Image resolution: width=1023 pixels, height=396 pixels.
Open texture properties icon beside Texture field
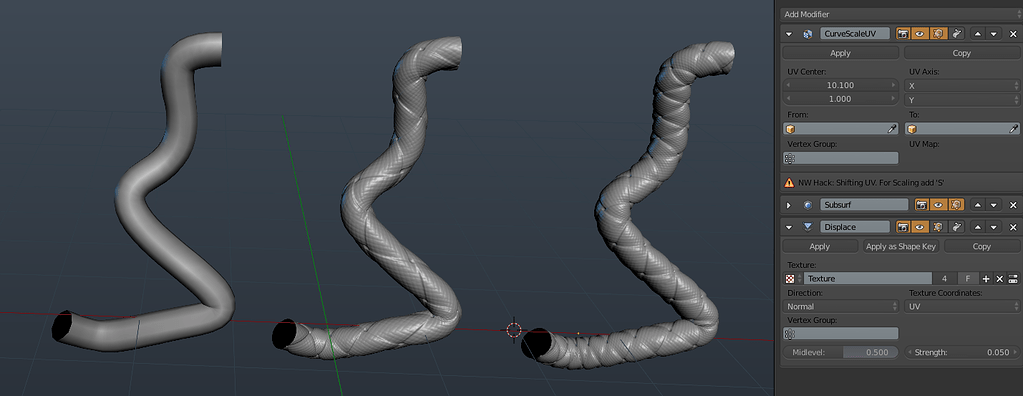[1013, 279]
